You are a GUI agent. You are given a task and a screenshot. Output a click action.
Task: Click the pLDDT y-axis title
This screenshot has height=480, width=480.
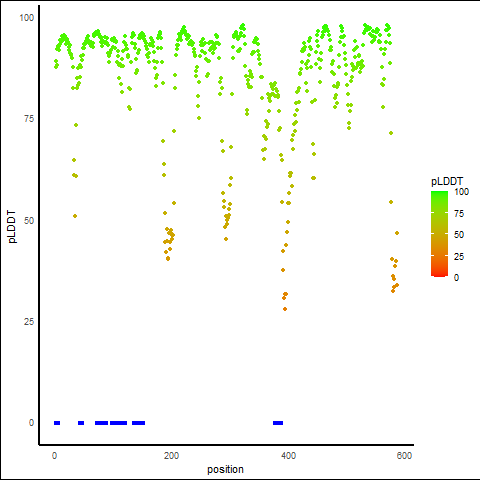(12, 227)
